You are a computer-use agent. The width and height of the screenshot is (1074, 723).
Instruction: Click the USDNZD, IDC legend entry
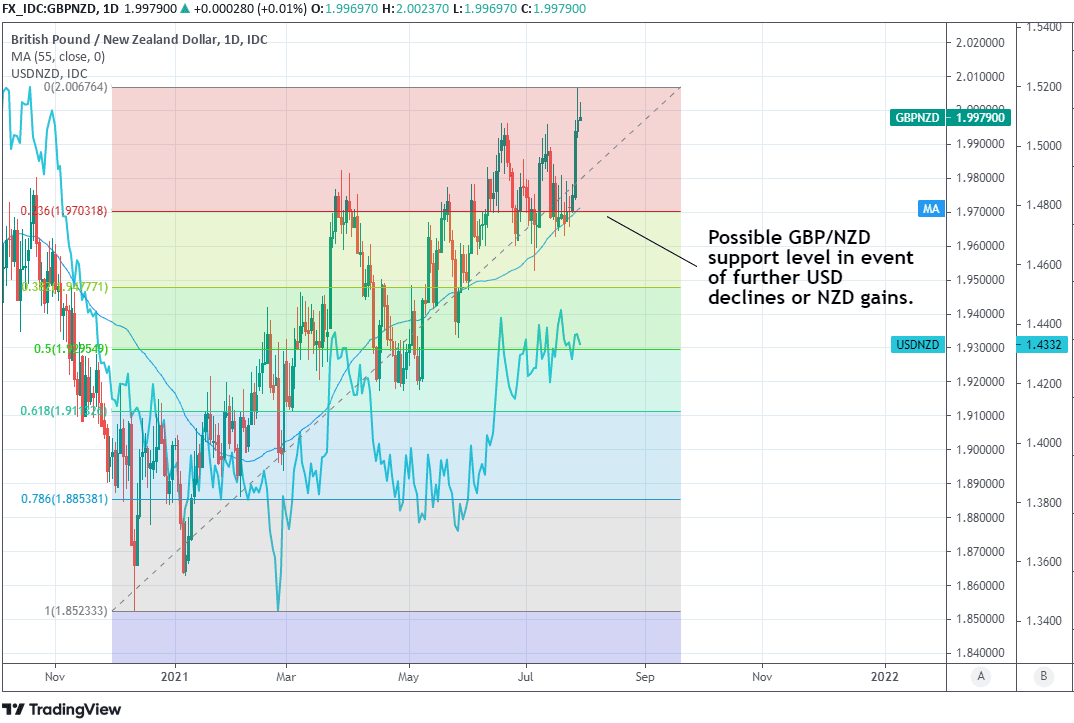(x=50, y=73)
